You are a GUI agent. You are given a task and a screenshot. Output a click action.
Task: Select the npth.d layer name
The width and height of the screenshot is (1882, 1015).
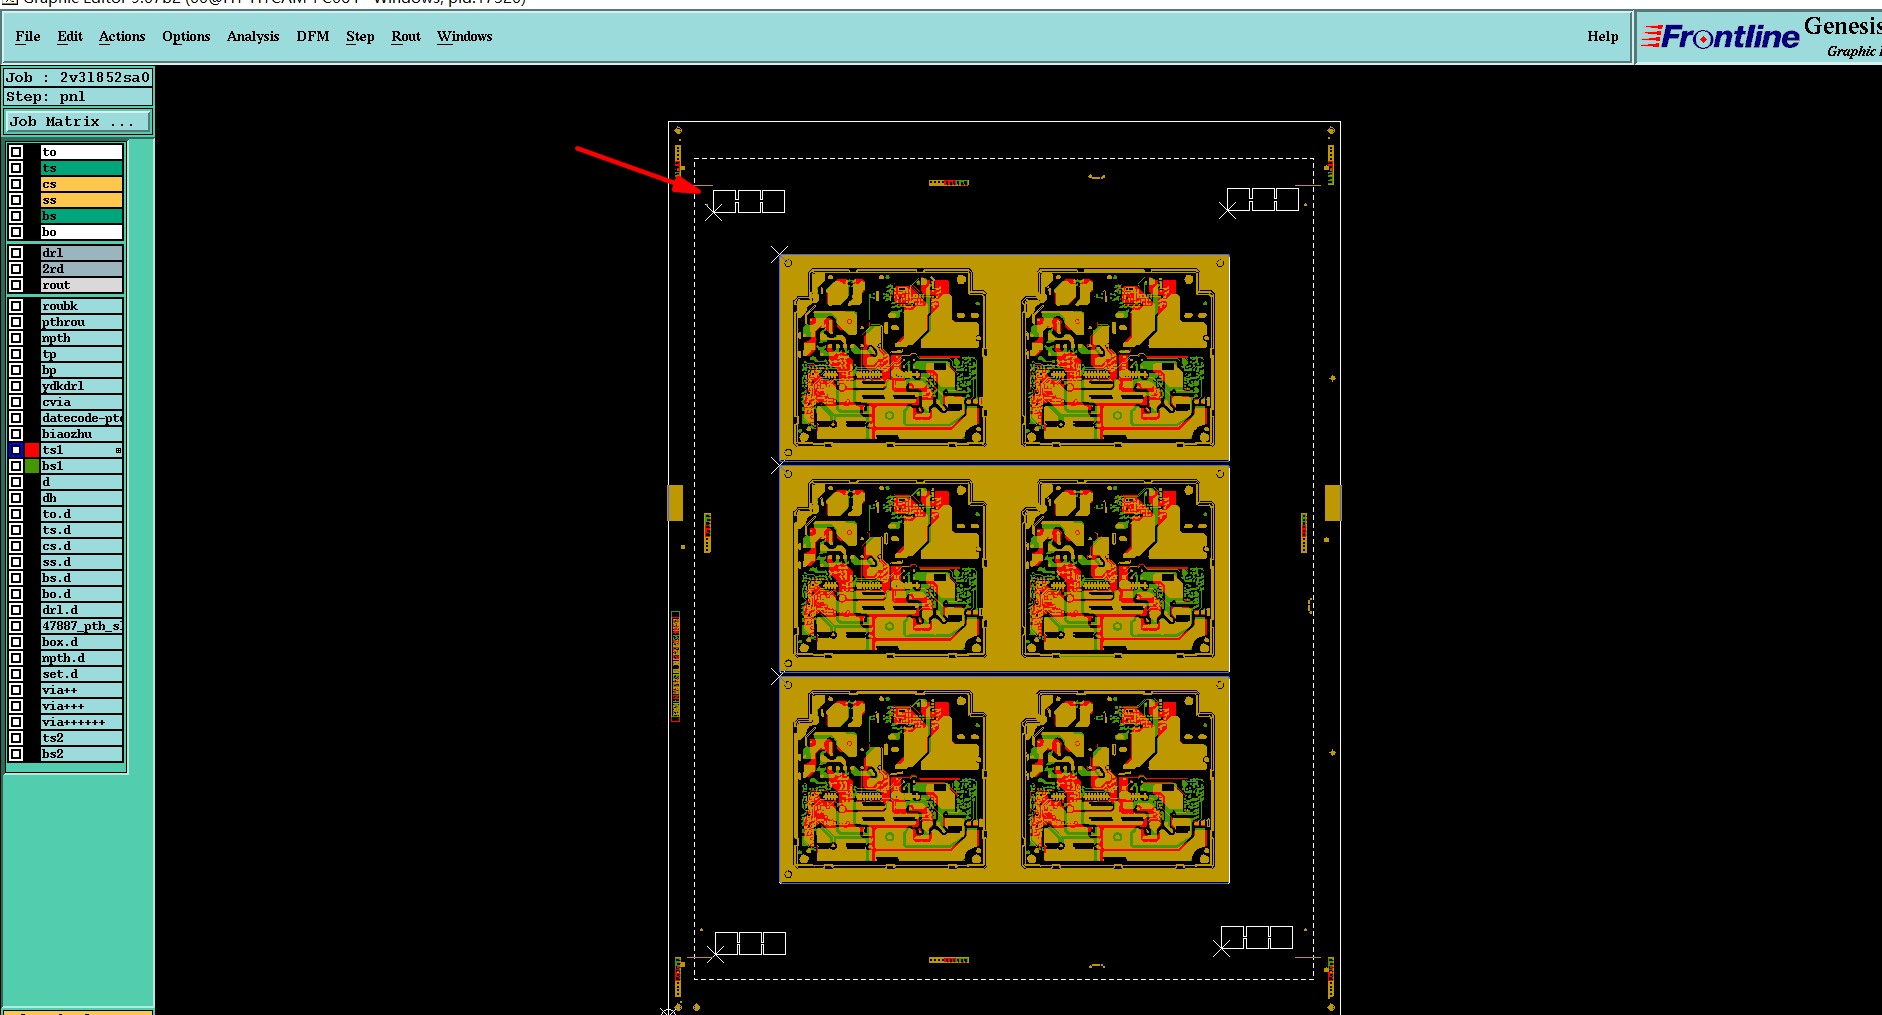81,658
